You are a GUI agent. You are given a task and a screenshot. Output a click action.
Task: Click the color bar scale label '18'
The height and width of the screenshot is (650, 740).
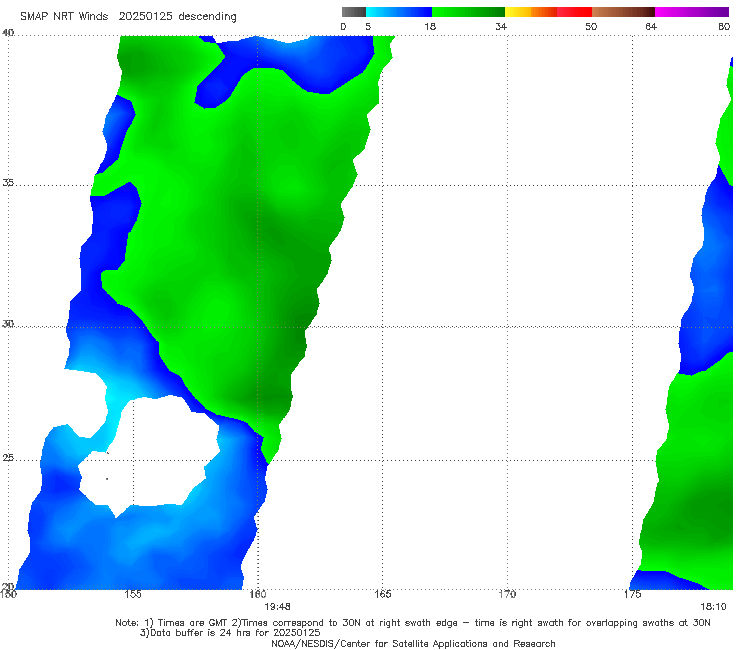click(x=430, y=26)
